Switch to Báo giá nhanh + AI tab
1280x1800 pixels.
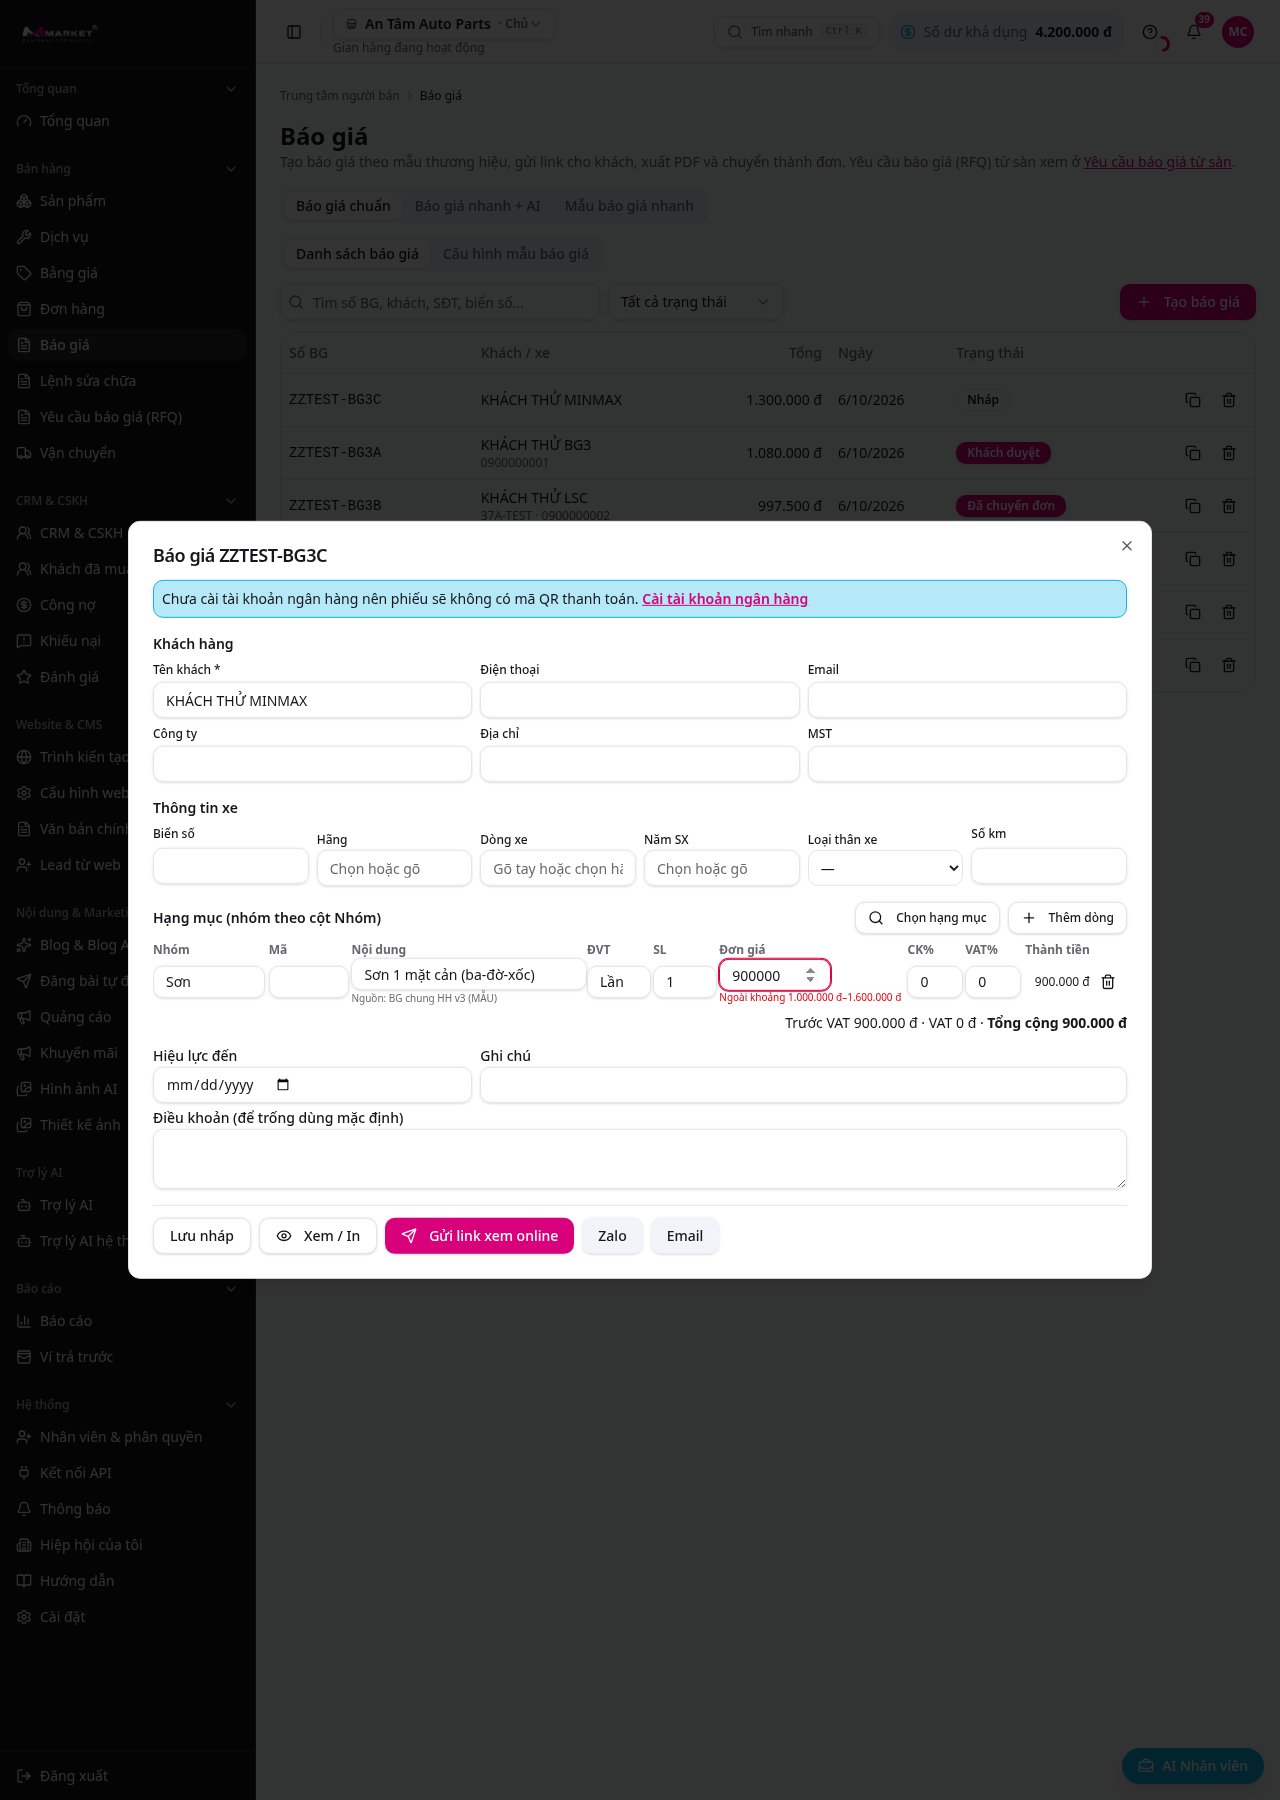click(x=478, y=206)
